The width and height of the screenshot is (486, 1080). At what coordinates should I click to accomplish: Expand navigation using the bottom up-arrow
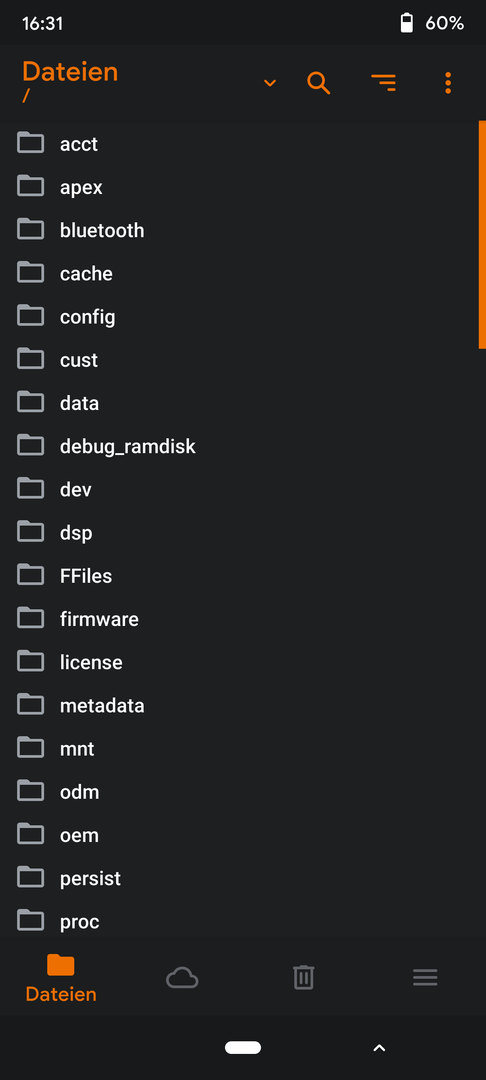click(x=379, y=1048)
